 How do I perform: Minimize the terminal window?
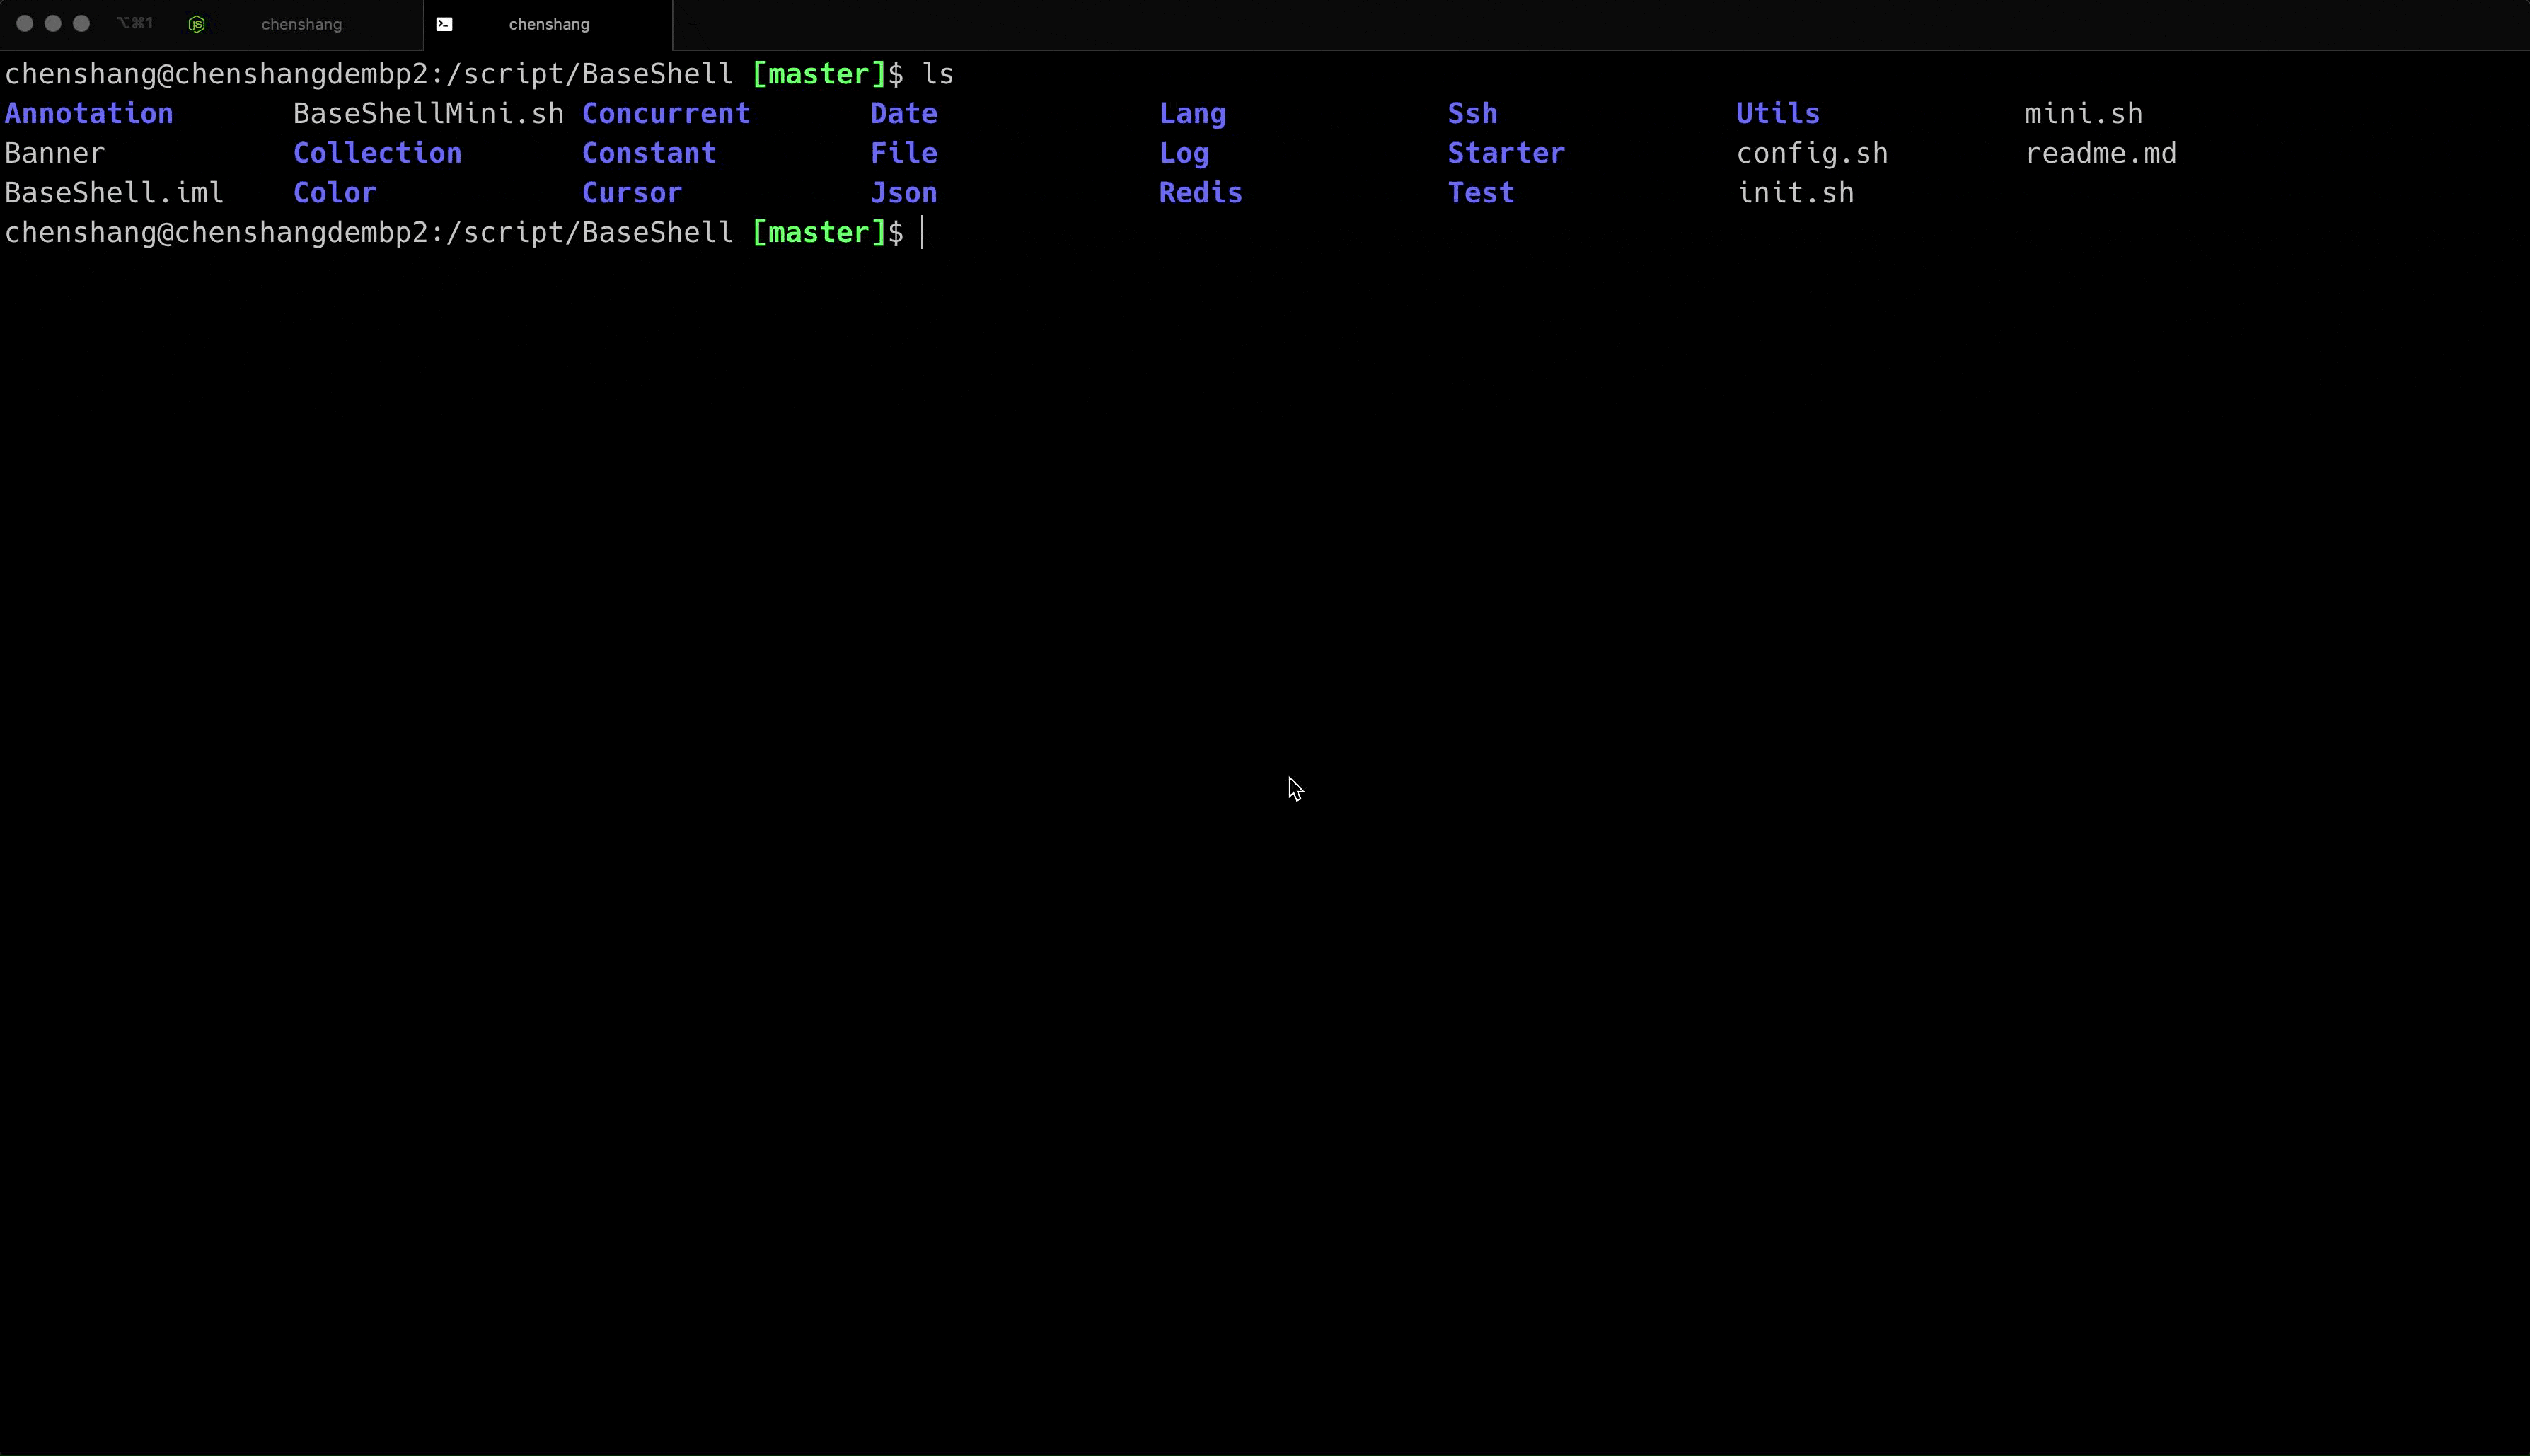[x=53, y=23]
